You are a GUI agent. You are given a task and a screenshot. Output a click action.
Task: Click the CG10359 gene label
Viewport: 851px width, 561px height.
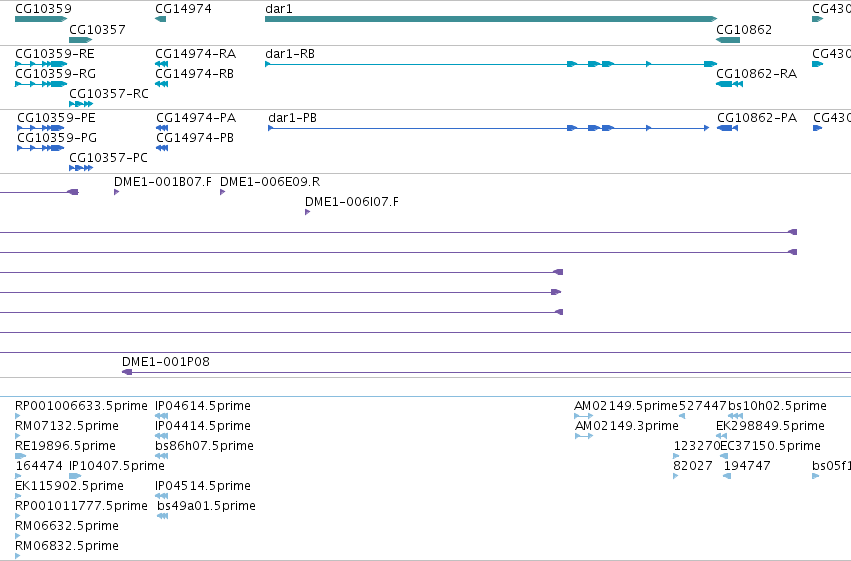pos(43,9)
